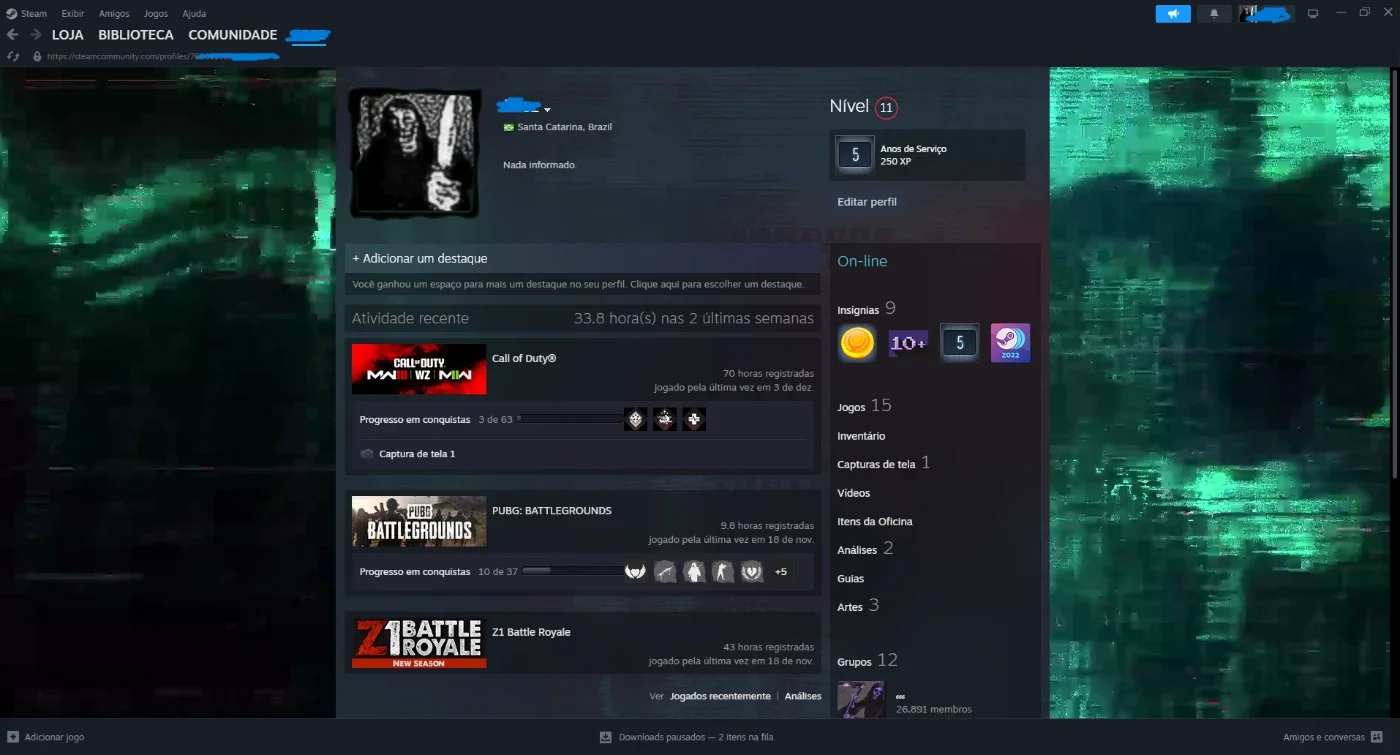Open Análises 2 in the sidebar
The width and height of the screenshot is (1400, 755).
click(865, 549)
